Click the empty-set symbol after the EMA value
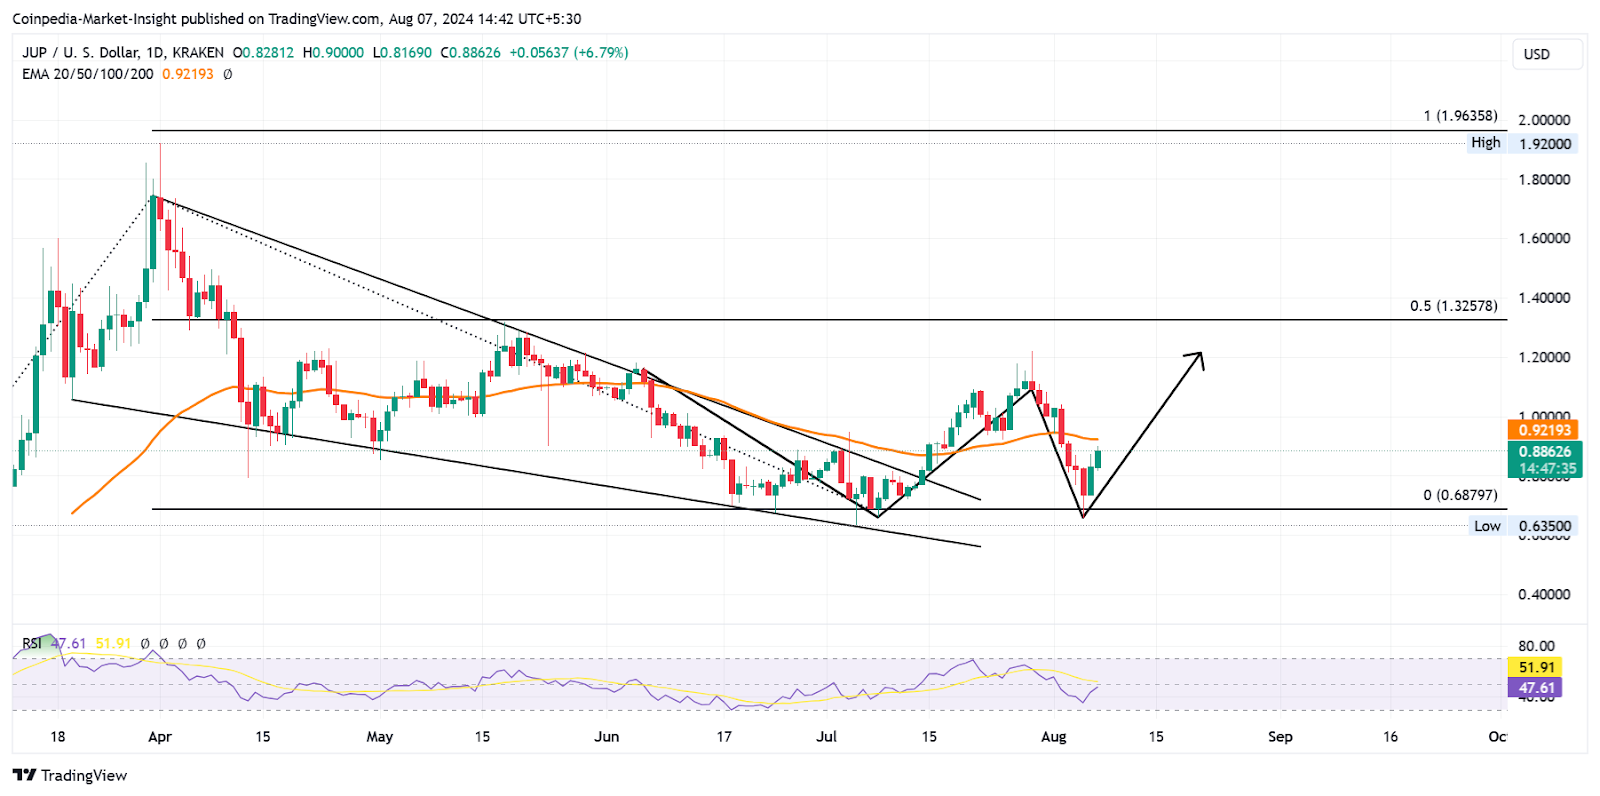The image size is (1600, 796). click(227, 74)
